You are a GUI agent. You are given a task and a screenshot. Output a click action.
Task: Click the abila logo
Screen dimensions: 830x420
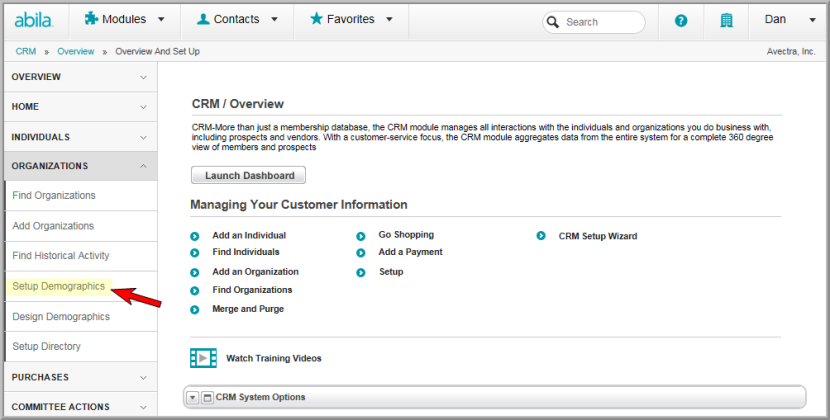click(33, 21)
